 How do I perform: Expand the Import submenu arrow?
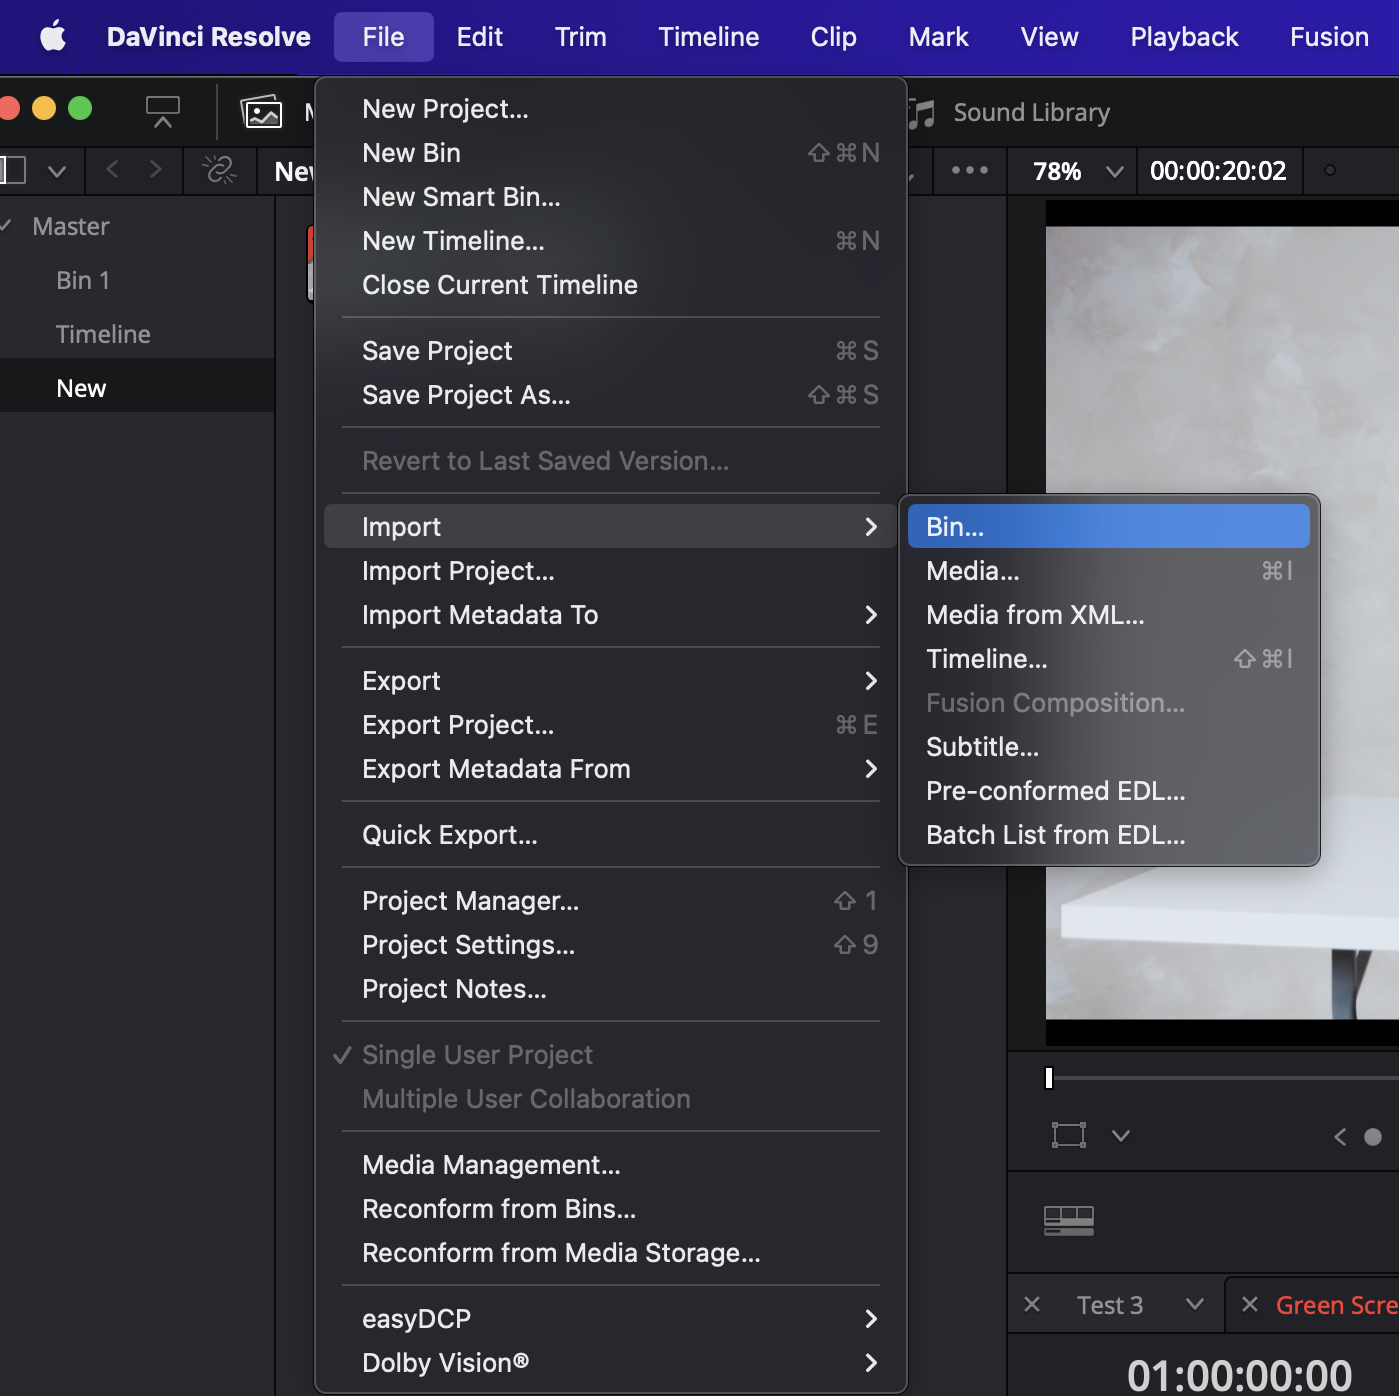click(871, 527)
